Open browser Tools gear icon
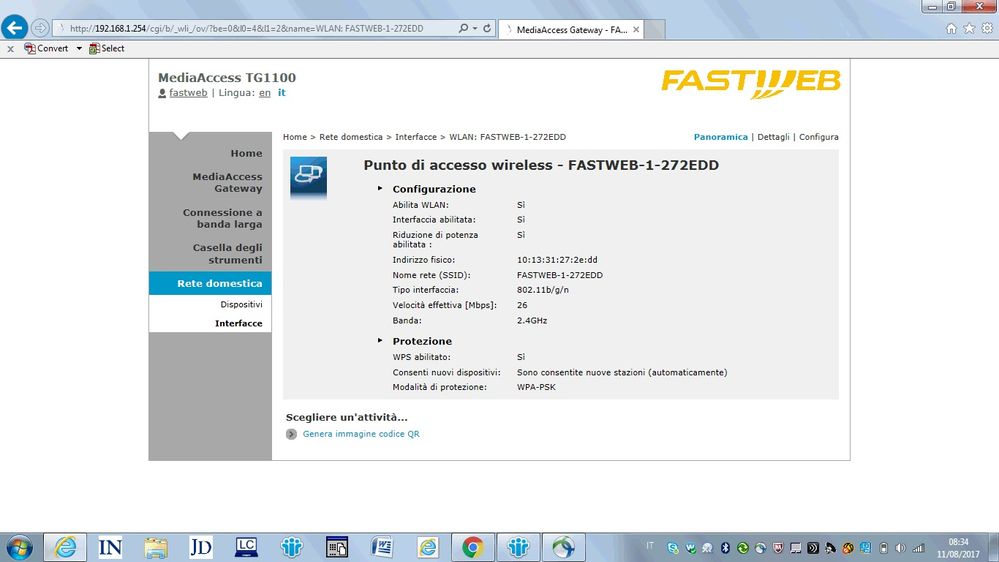999x562 pixels. pyautogui.click(x=987, y=28)
